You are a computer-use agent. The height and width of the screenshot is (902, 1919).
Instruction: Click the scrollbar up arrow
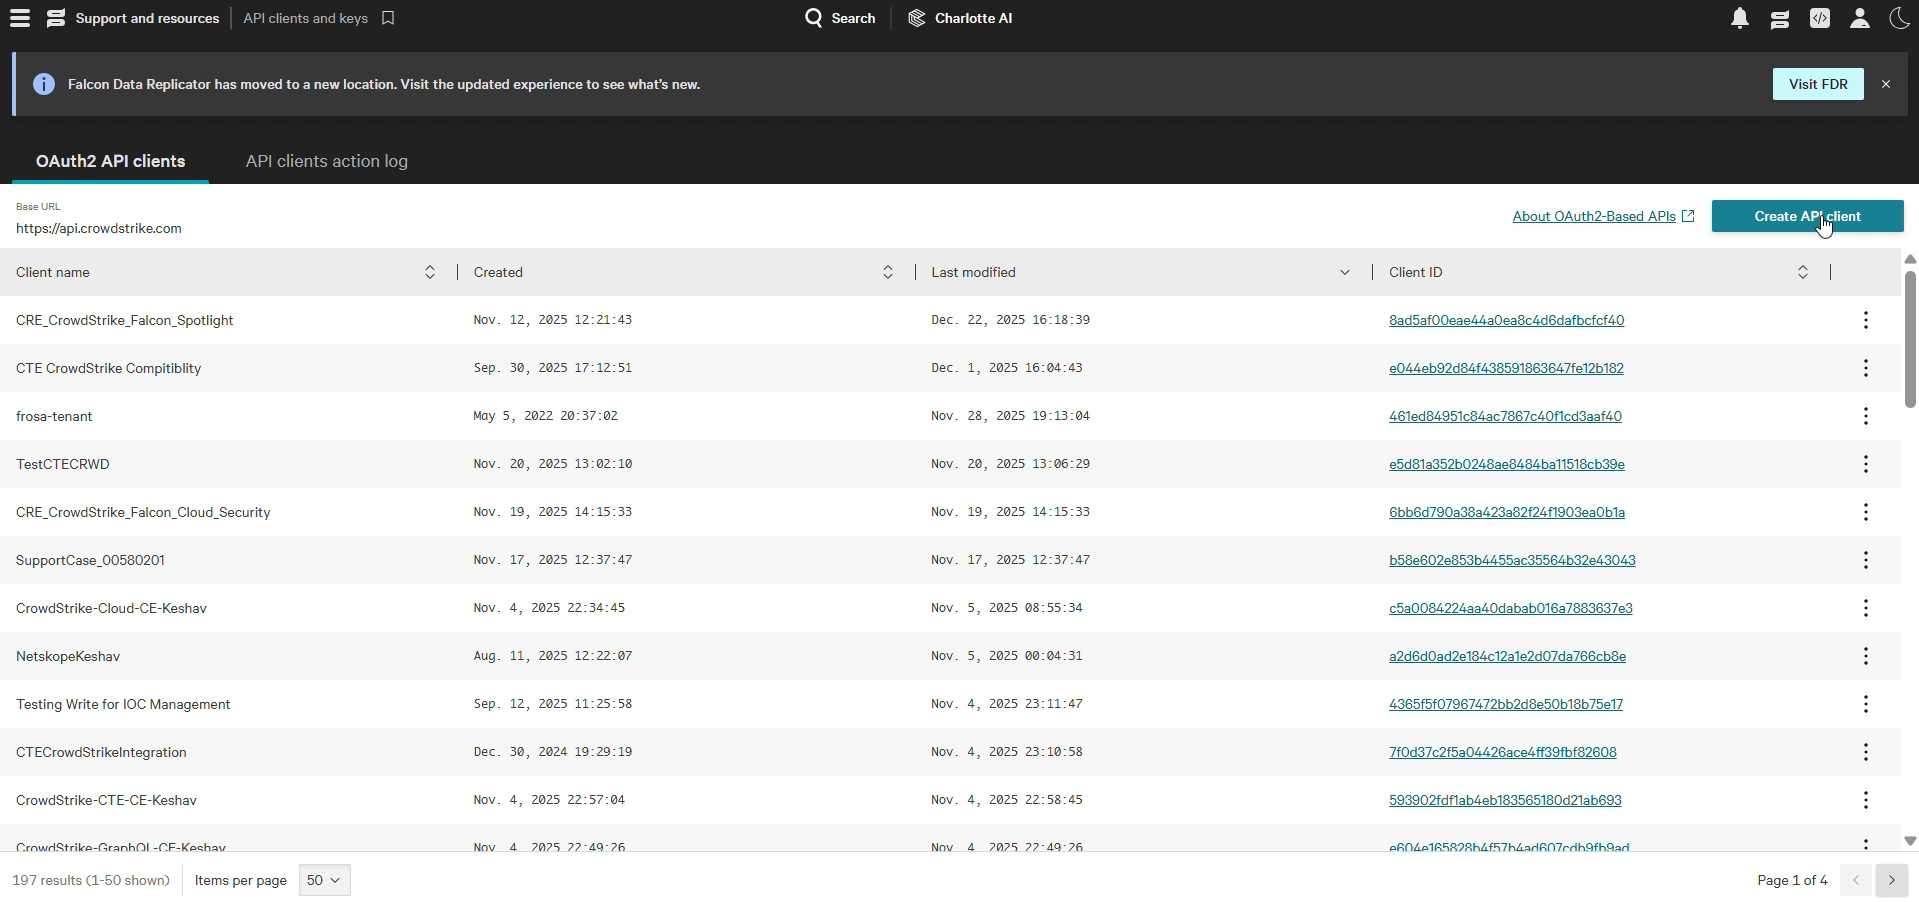pyautogui.click(x=1910, y=259)
